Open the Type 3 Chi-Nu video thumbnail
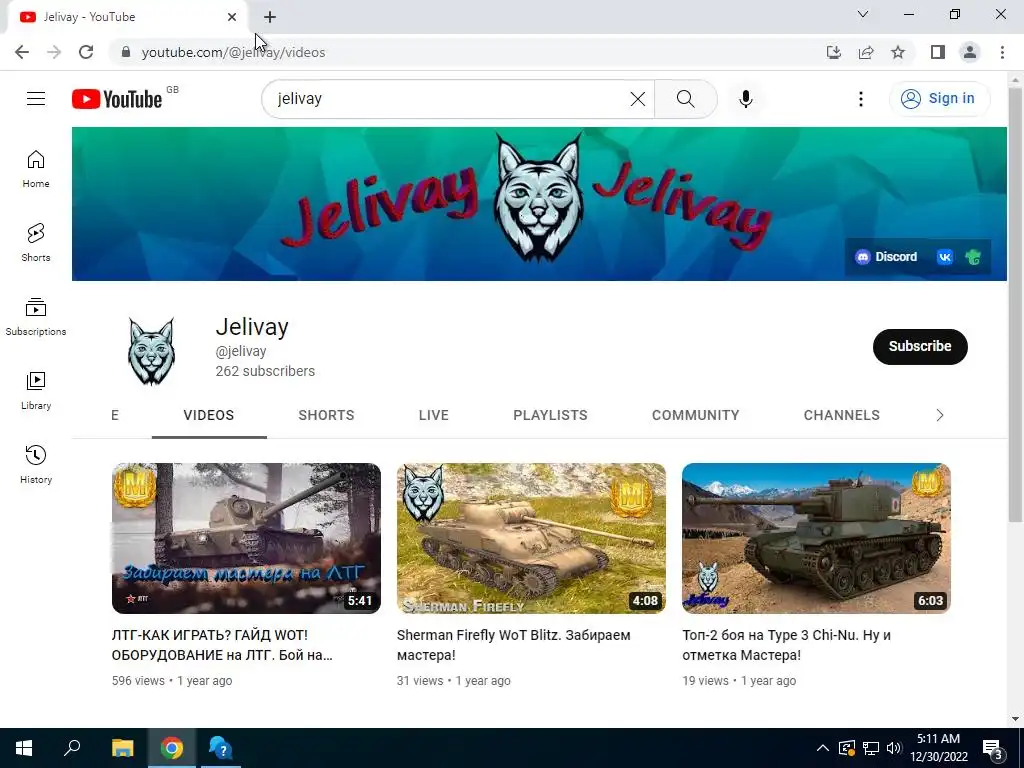The width and height of the screenshot is (1024, 768). [x=816, y=538]
